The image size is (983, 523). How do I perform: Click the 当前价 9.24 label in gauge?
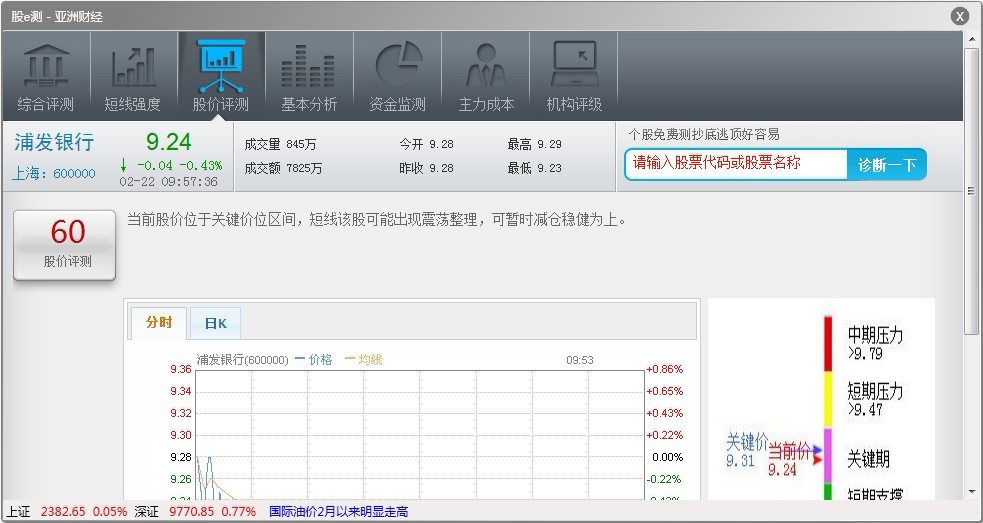(789, 460)
